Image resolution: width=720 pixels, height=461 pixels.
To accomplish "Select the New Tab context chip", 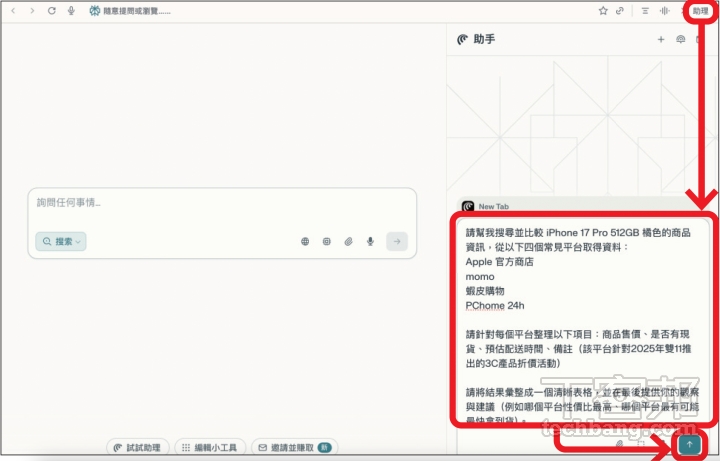I will coord(487,206).
